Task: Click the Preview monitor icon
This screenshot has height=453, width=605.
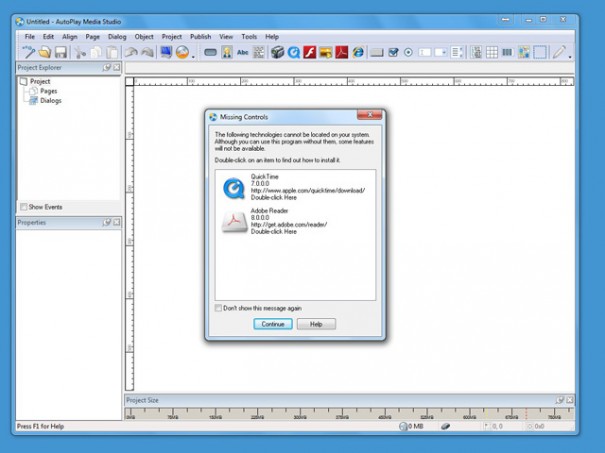Action: (166, 52)
